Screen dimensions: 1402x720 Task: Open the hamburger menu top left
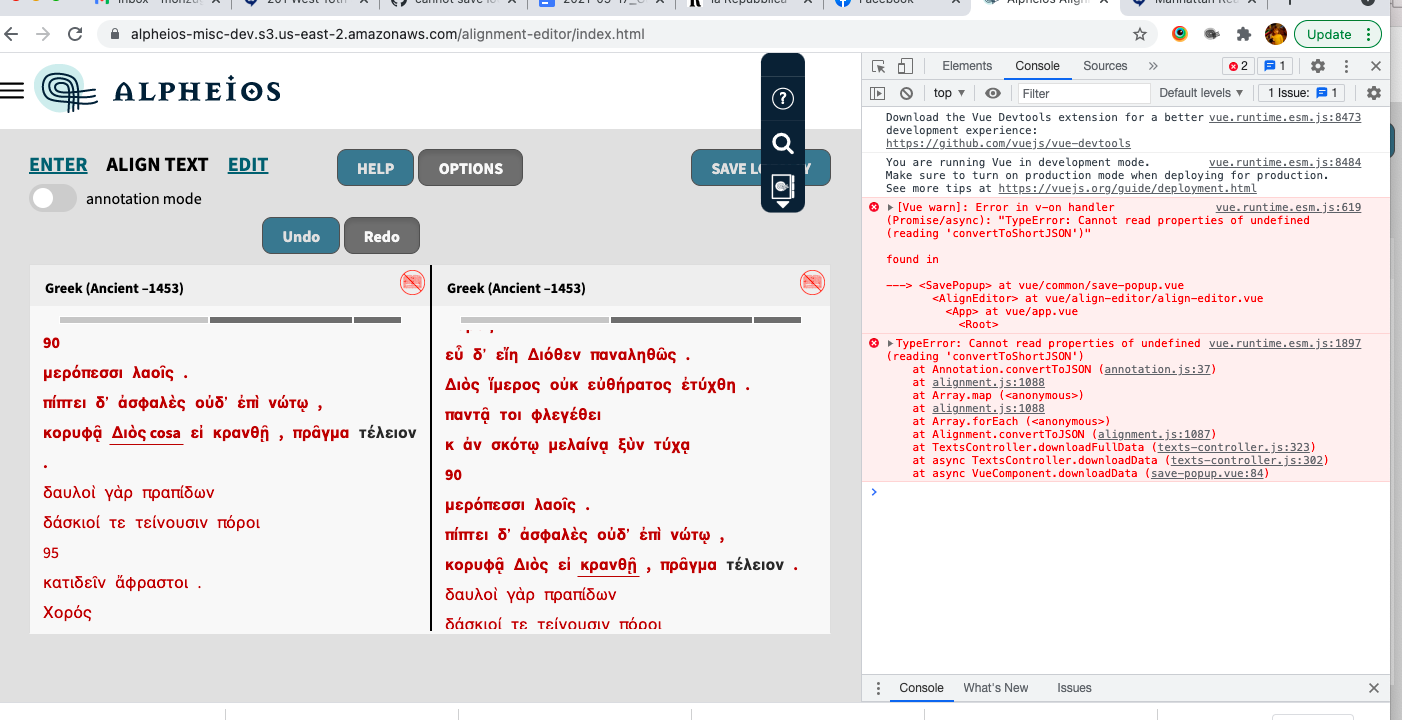coord(13,88)
